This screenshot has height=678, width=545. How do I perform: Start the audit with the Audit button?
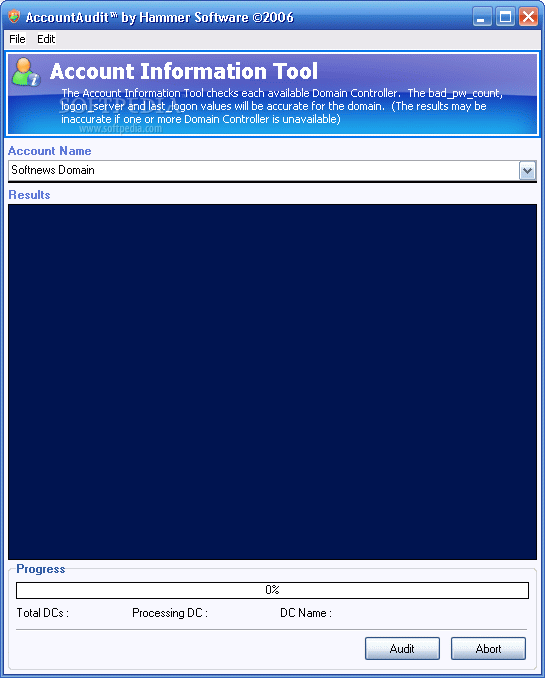(402, 648)
